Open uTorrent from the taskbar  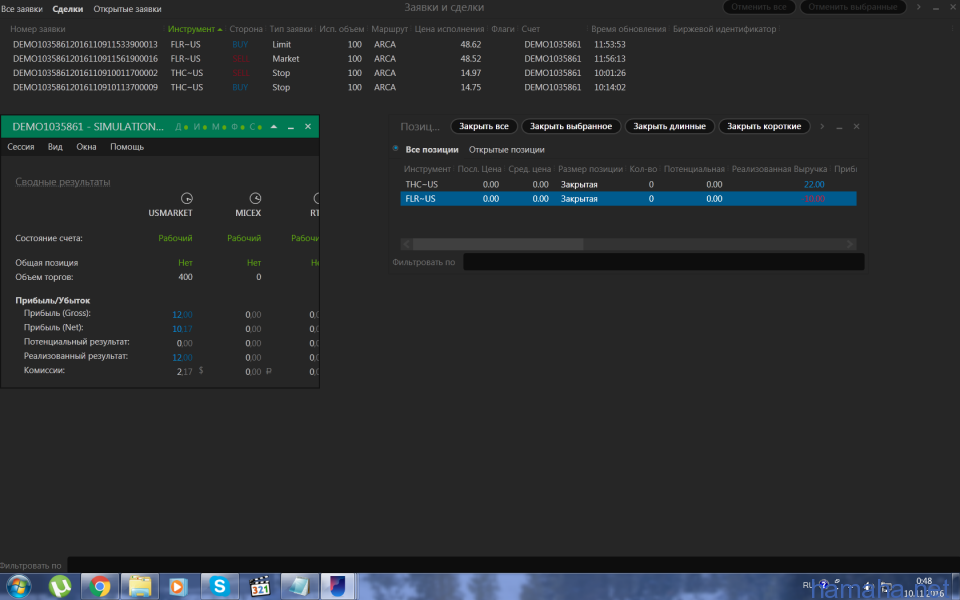click(59, 586)
